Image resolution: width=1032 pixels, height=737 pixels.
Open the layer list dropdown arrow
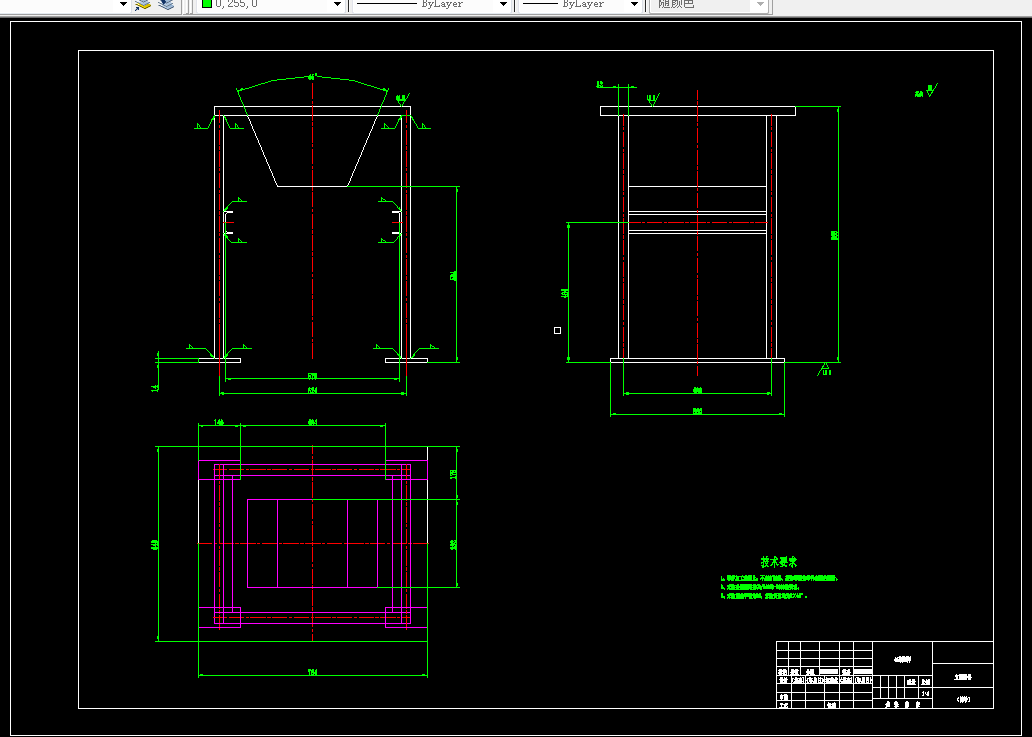[122, 4]
